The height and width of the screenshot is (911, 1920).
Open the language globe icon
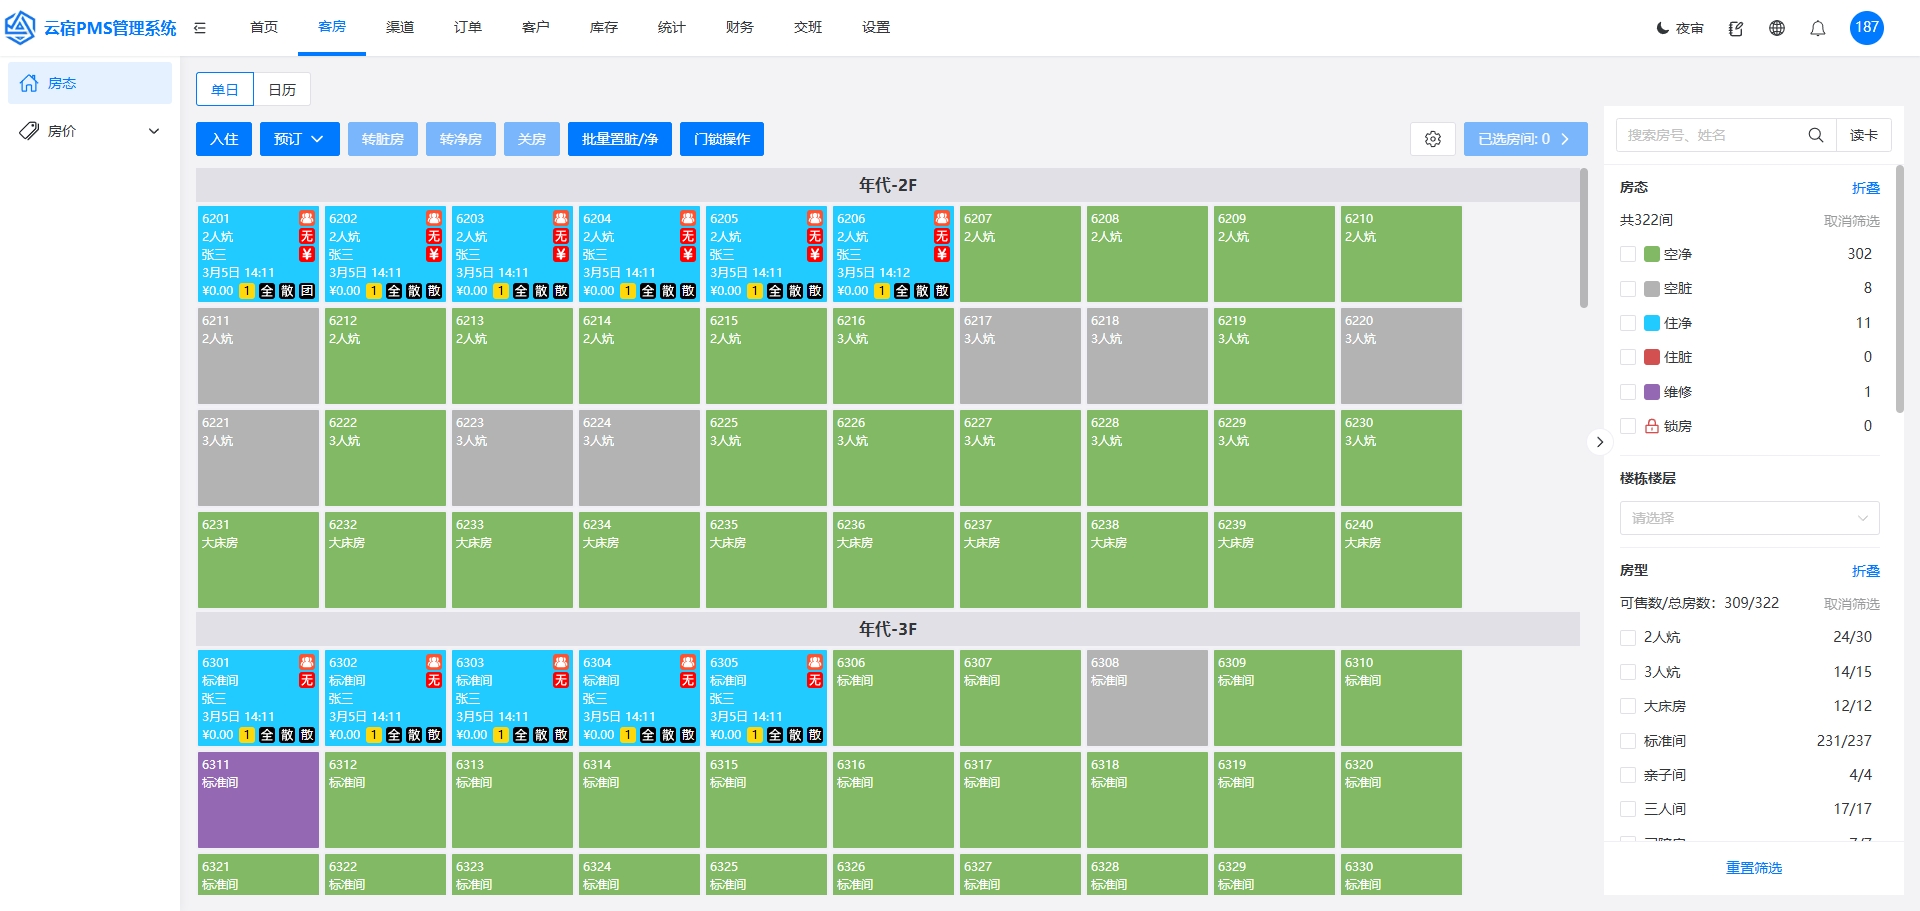pos(1777,28)
